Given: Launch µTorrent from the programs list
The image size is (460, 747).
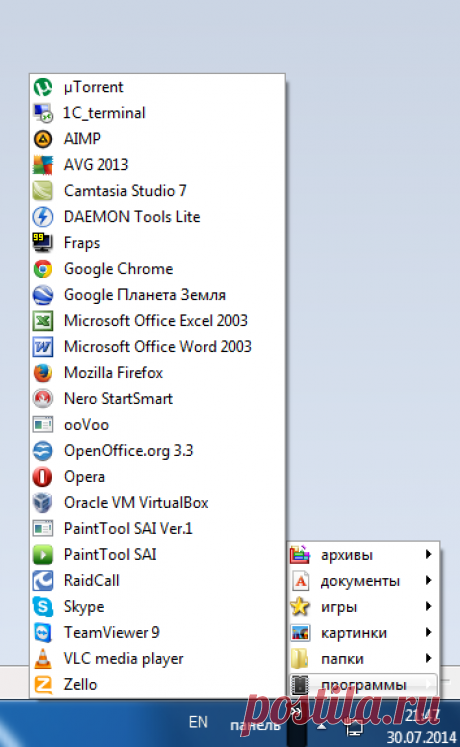Looking at the screenshot, I should (x=157, y=87).
